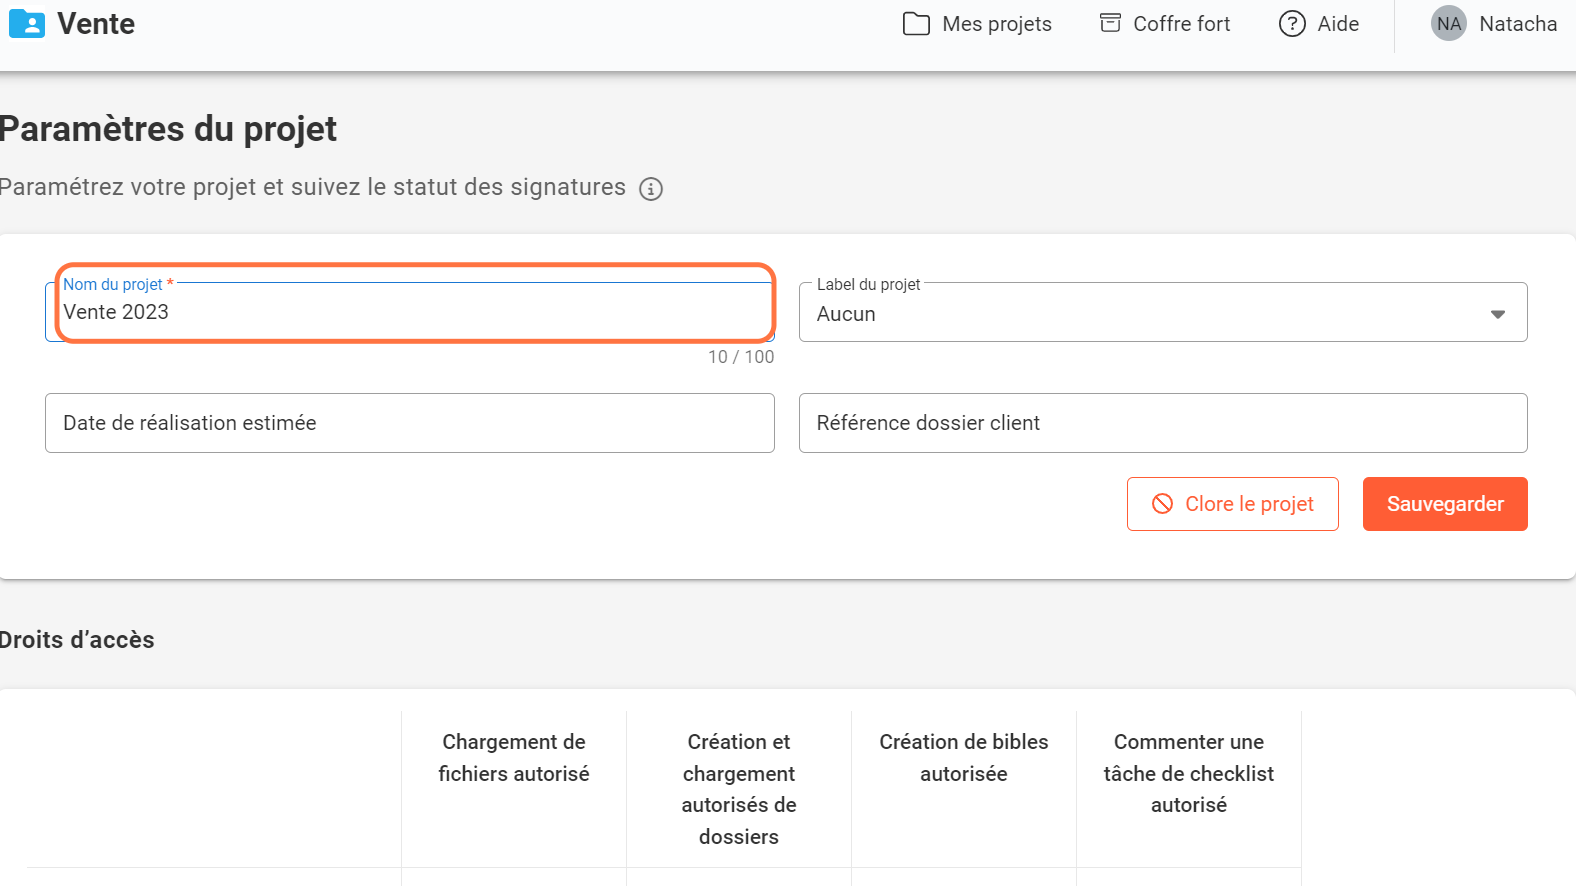Go to Mes projets in top navigation
The height and width of the screenshot is (886, 1576).
point(996,24)
